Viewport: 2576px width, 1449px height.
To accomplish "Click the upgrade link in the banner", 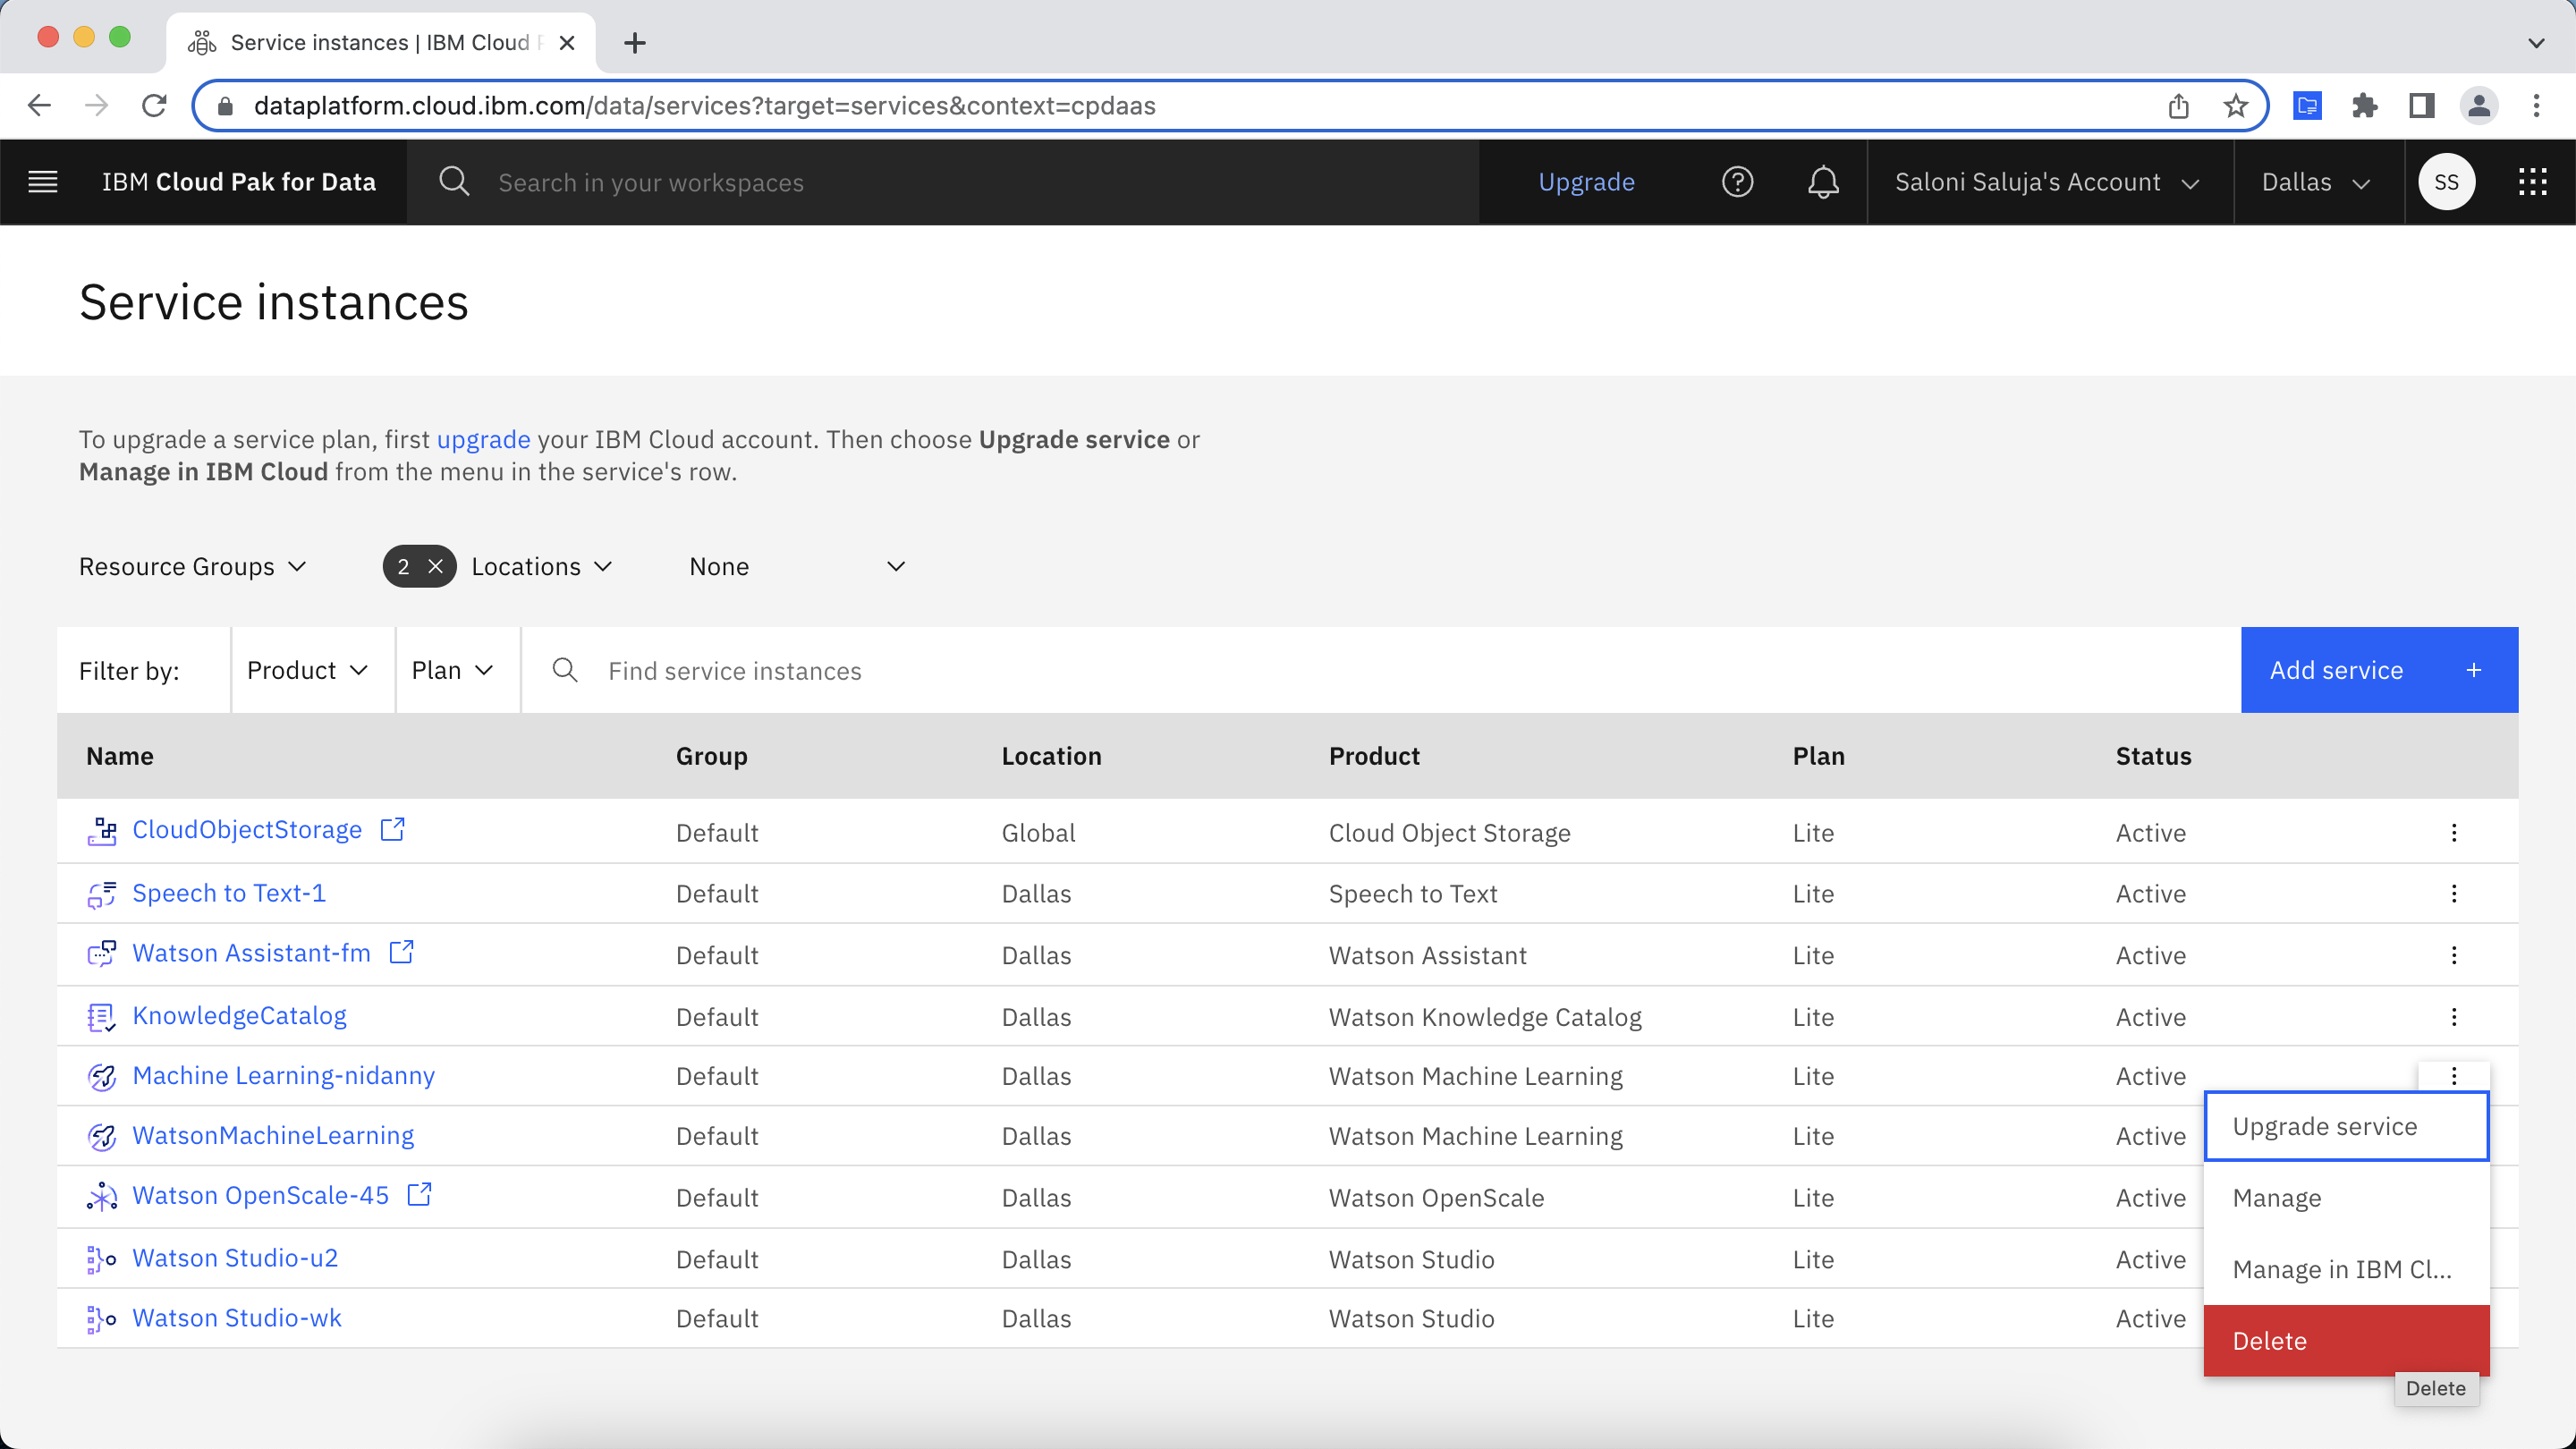I will [x=481, y=439].
